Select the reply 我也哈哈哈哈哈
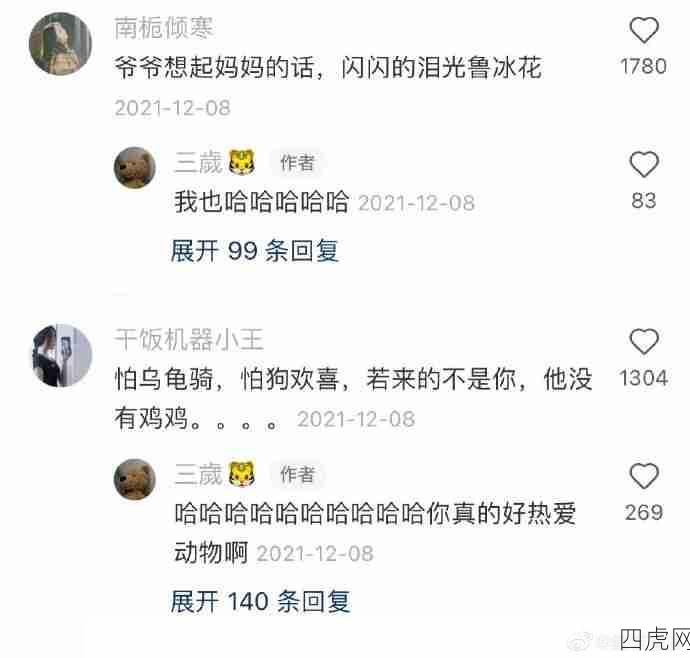Screen dimensions: 690x658 [262, 202]
